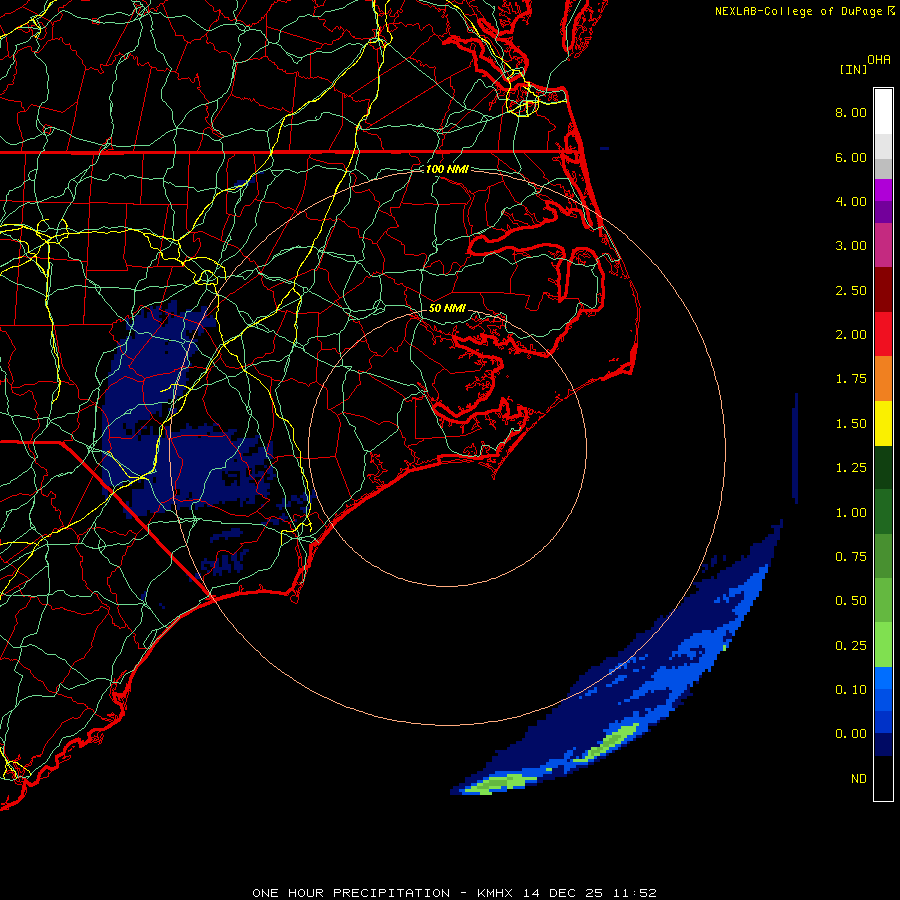The height and width of the screenshot is (900, 900).
Task: Select the 6.00 legend value
Action: (x=851, y=157)
